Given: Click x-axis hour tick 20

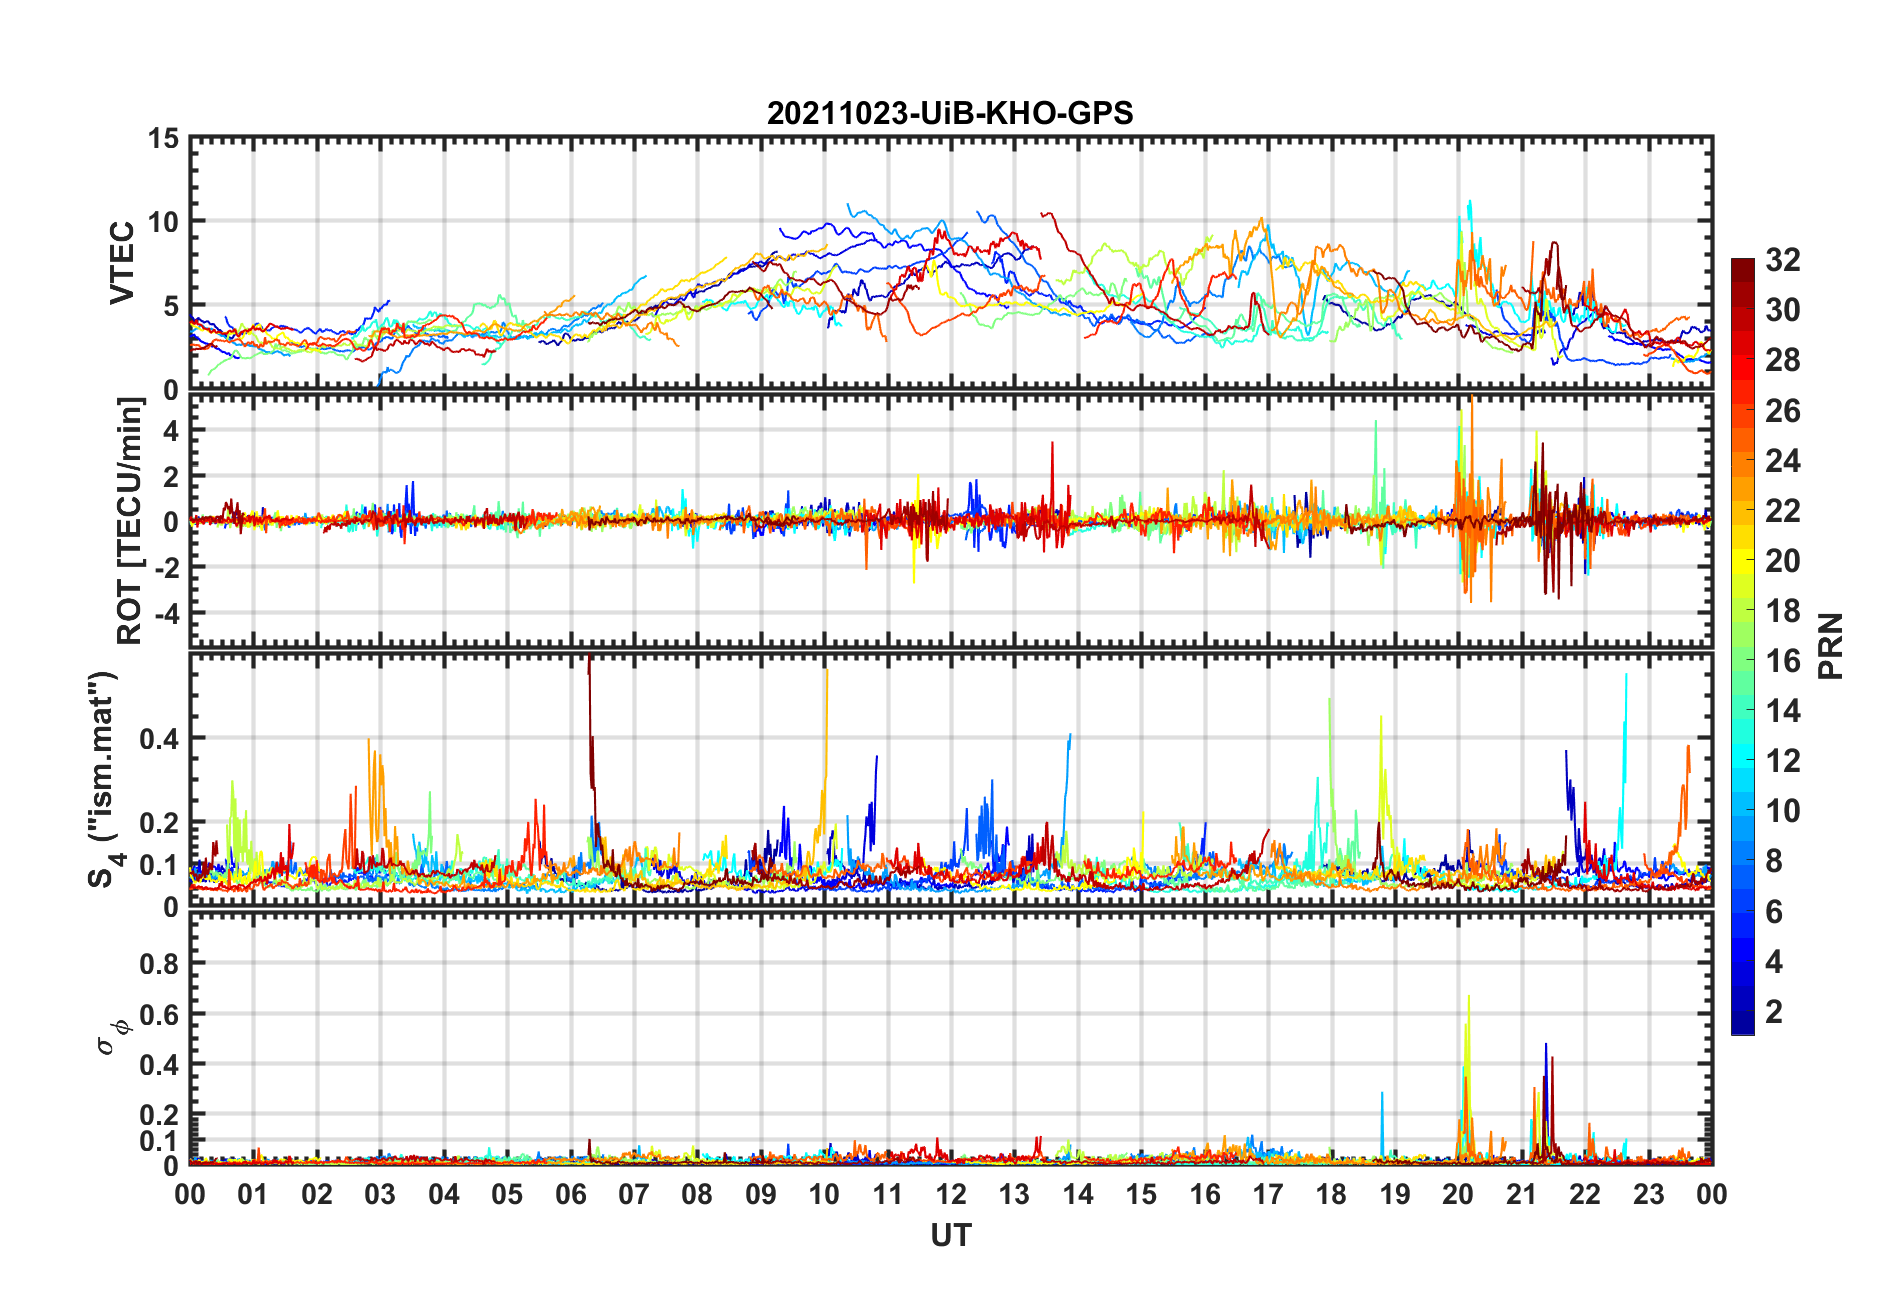Looking at the screenshot, I should pyautogui.click(x=1458, y=1195).
